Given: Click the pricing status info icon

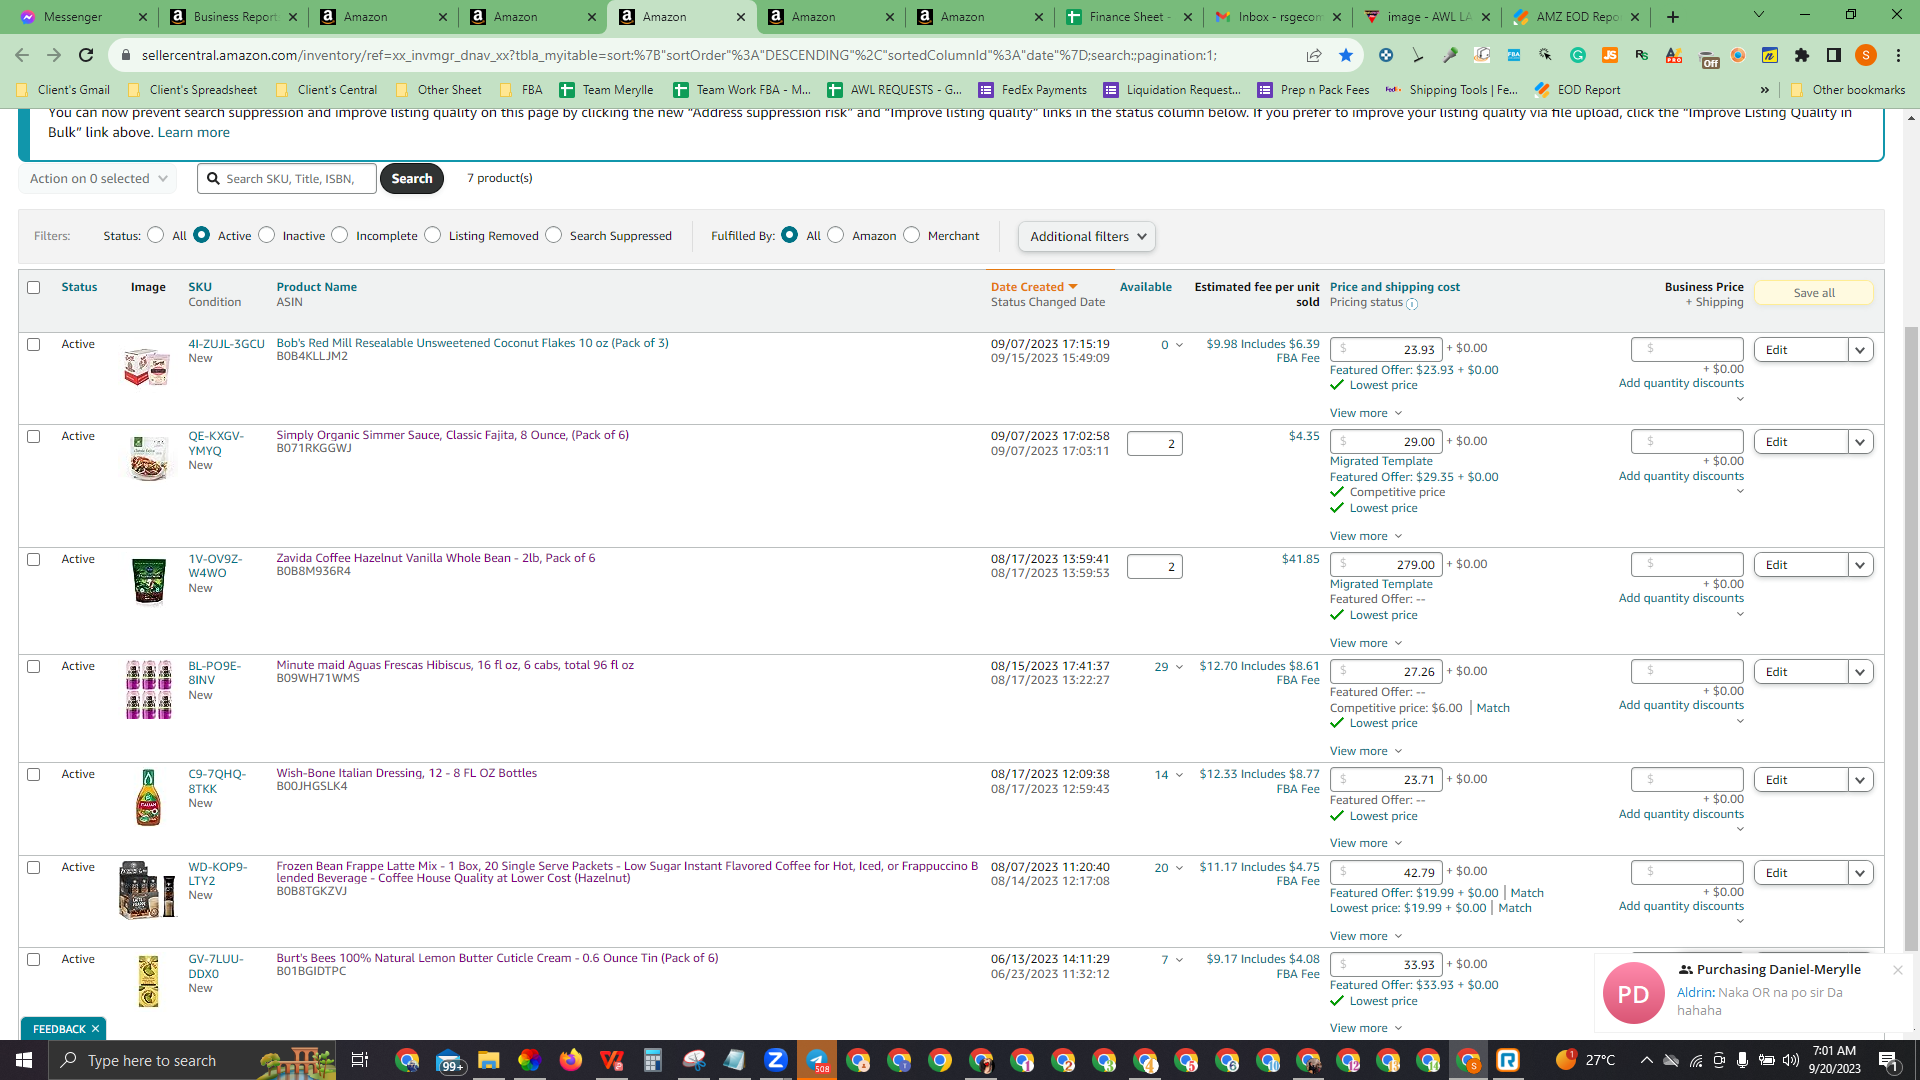Looking at the screenshot, I should 1412,303.
